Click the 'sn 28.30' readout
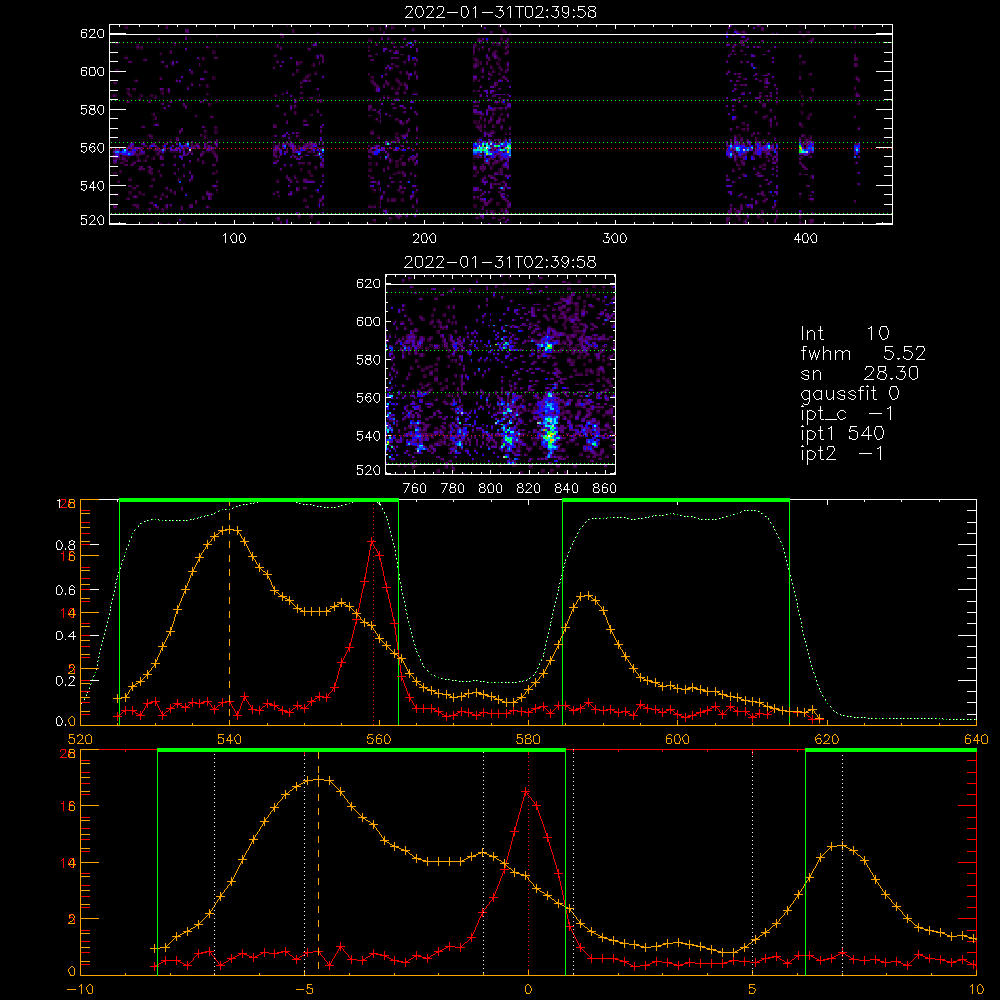This screenshot has width=1000, height=1000. 860,373
